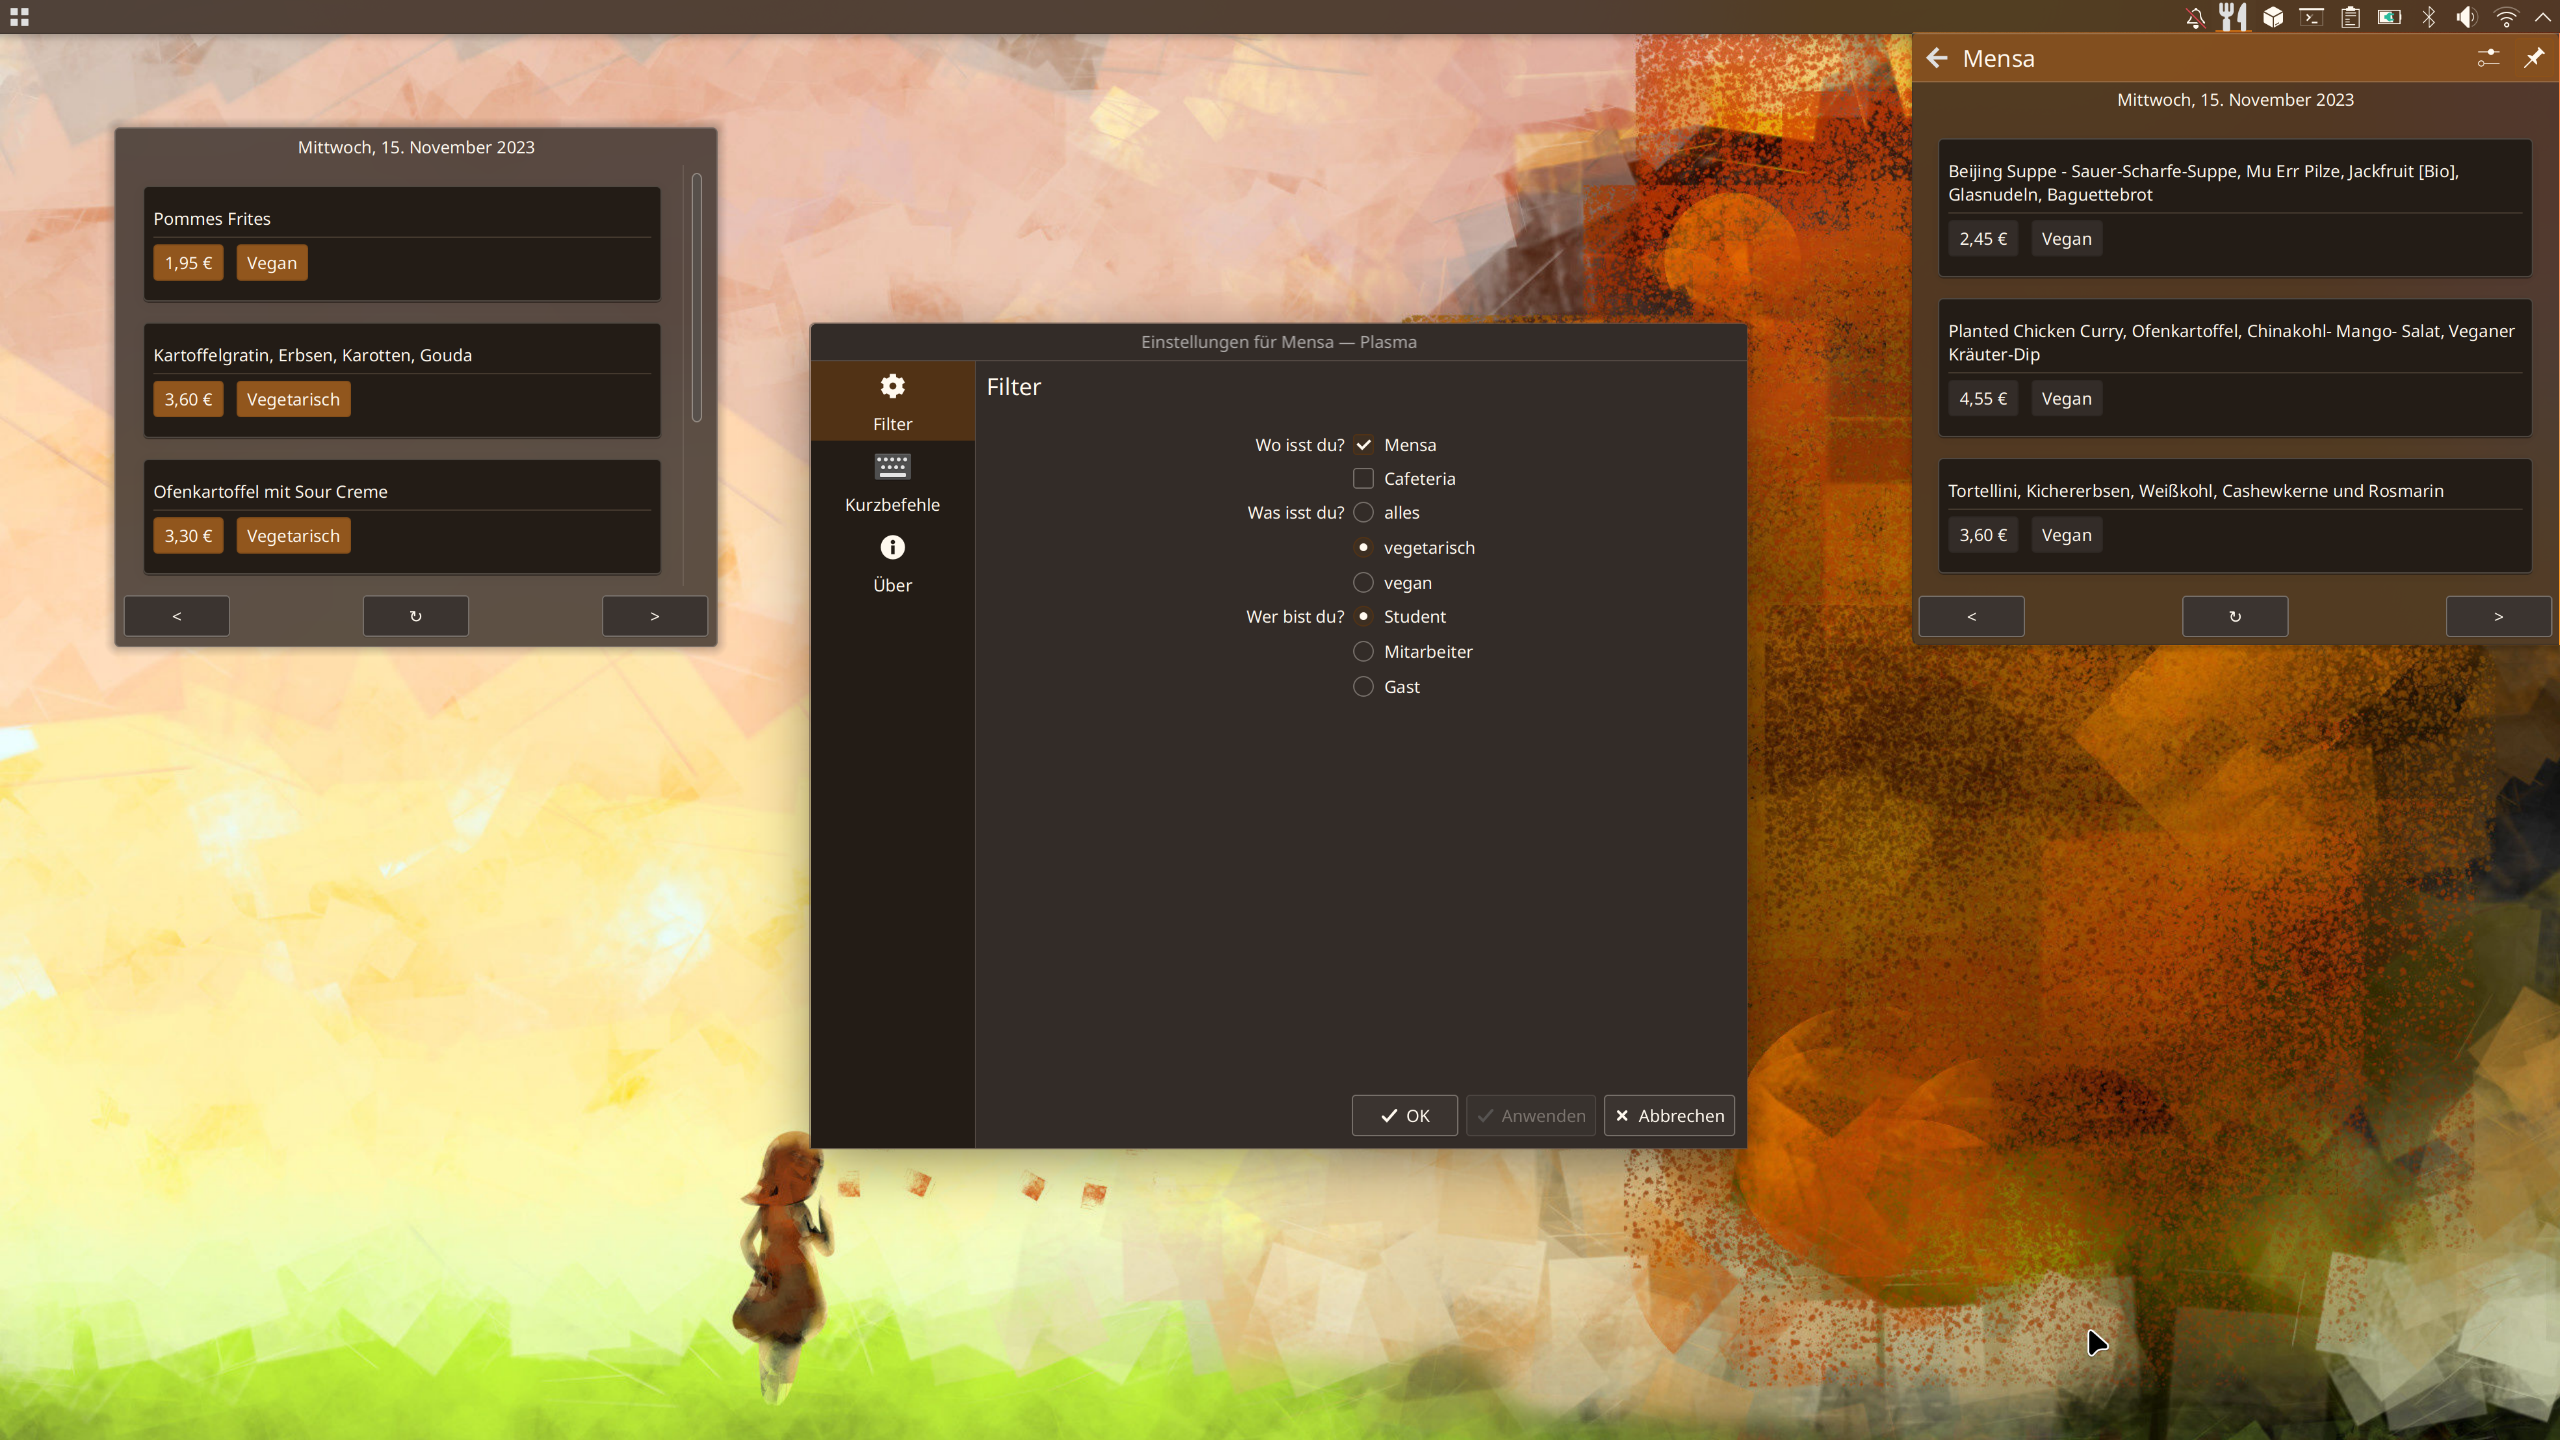Click the package box tray icon

2273,17
